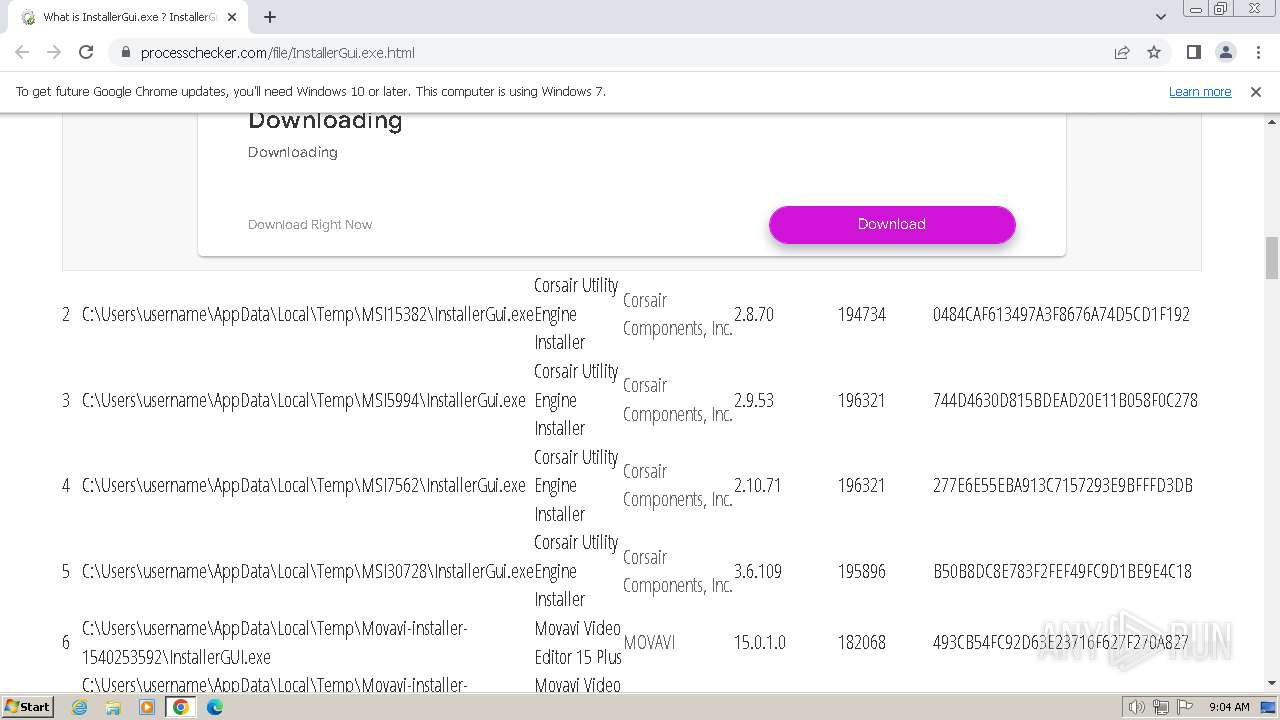Click the 'Download Right Now' text

310,224
